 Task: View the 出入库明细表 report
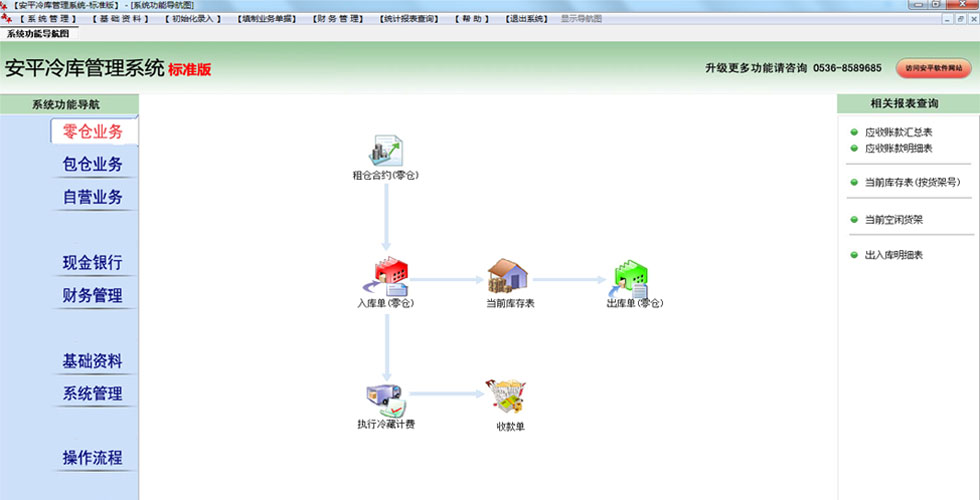(893, 255)
